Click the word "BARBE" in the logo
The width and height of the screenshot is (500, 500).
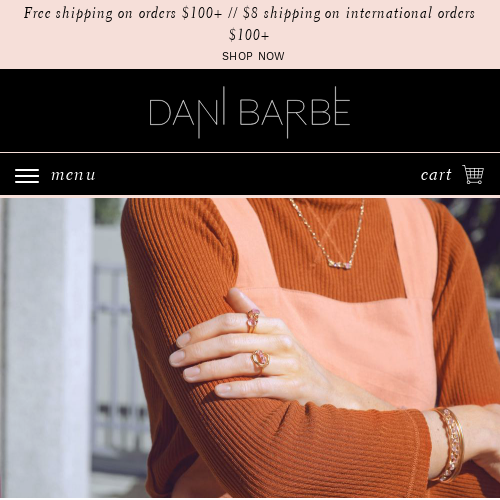295,112
